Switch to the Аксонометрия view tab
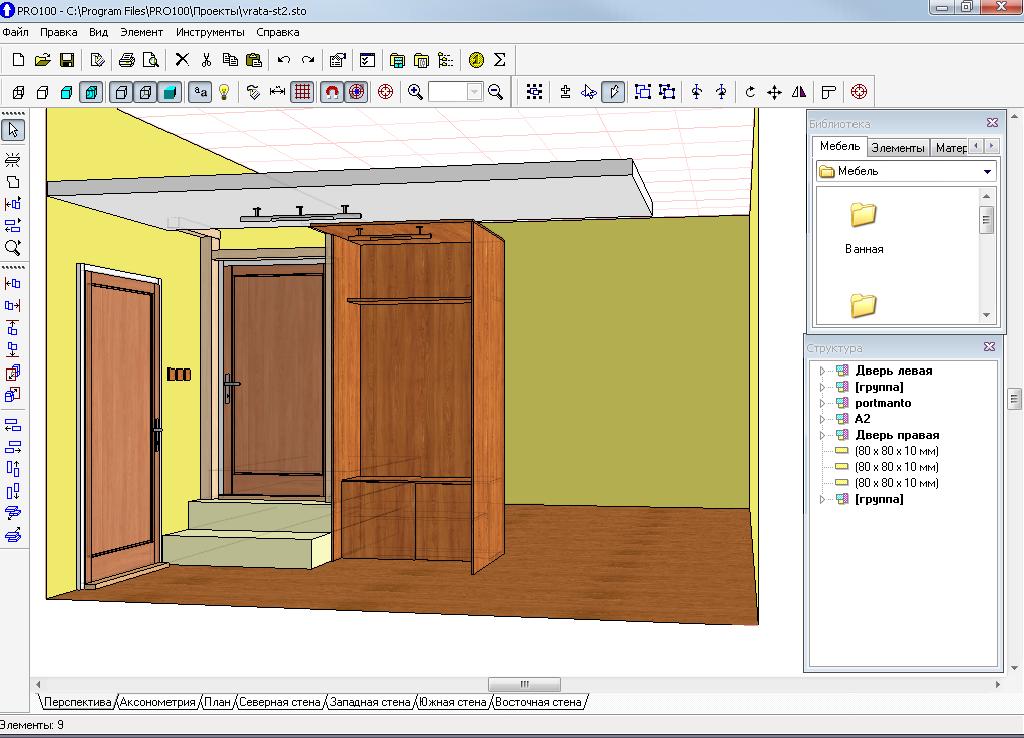Viewport: 1024px width, 738px height. (x=157, y=702)
